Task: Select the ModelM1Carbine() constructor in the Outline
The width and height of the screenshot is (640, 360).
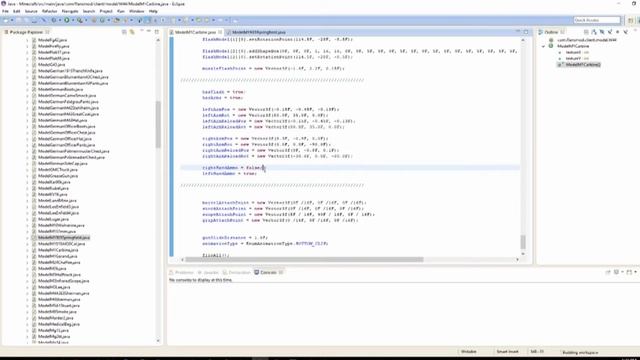Action: (579, 64)
